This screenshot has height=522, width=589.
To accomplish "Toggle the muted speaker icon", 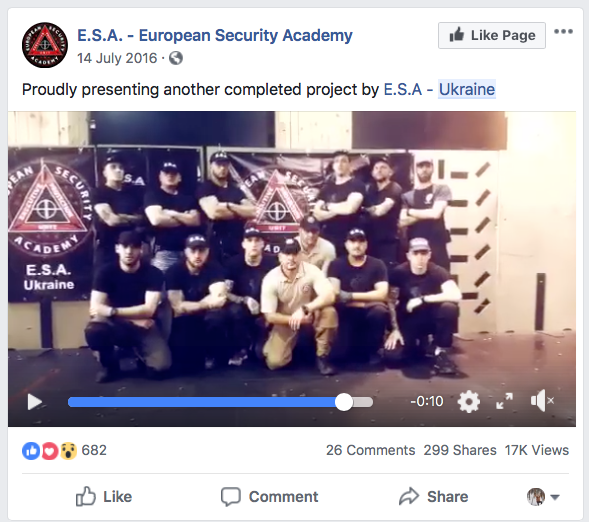I will (x=542, y=401).
